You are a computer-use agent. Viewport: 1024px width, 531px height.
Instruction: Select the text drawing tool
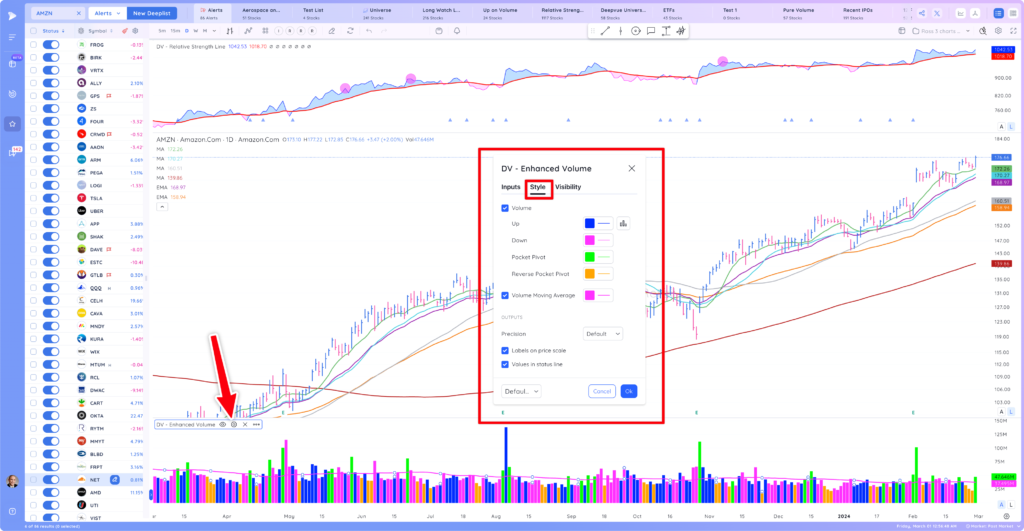pyautogui.click(x=665, y=31)
